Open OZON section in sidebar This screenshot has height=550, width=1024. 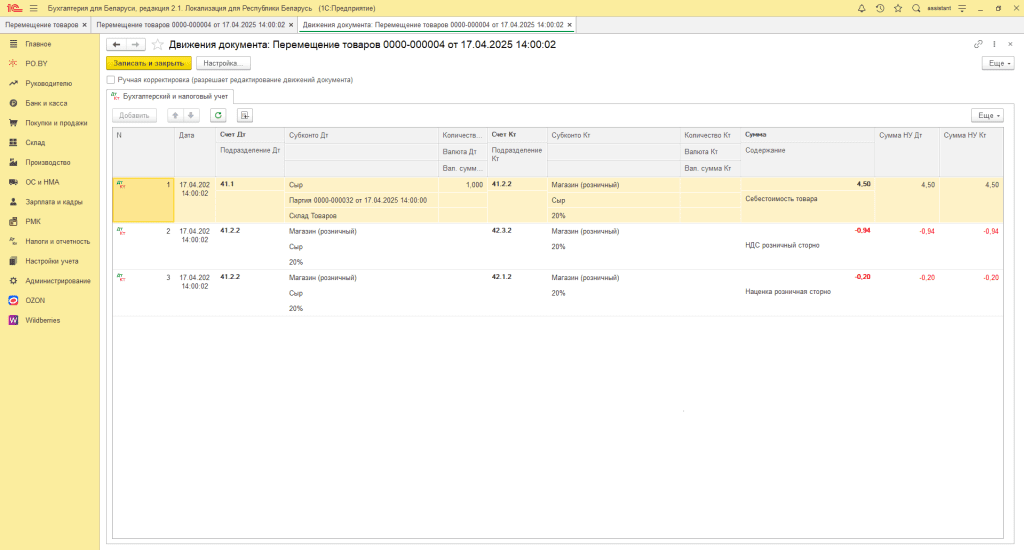coord(35,300)
